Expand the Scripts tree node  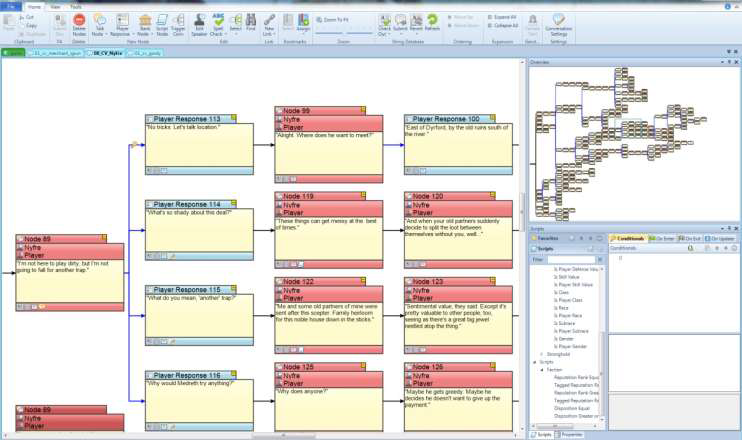click(x=534, y=361)
